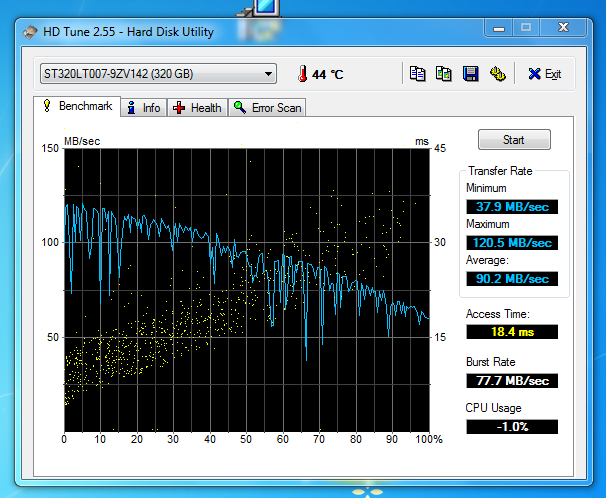
Task: Click the Average 90.2 MB/sec value
Action: pyautogui.click(x=511, y=279)
